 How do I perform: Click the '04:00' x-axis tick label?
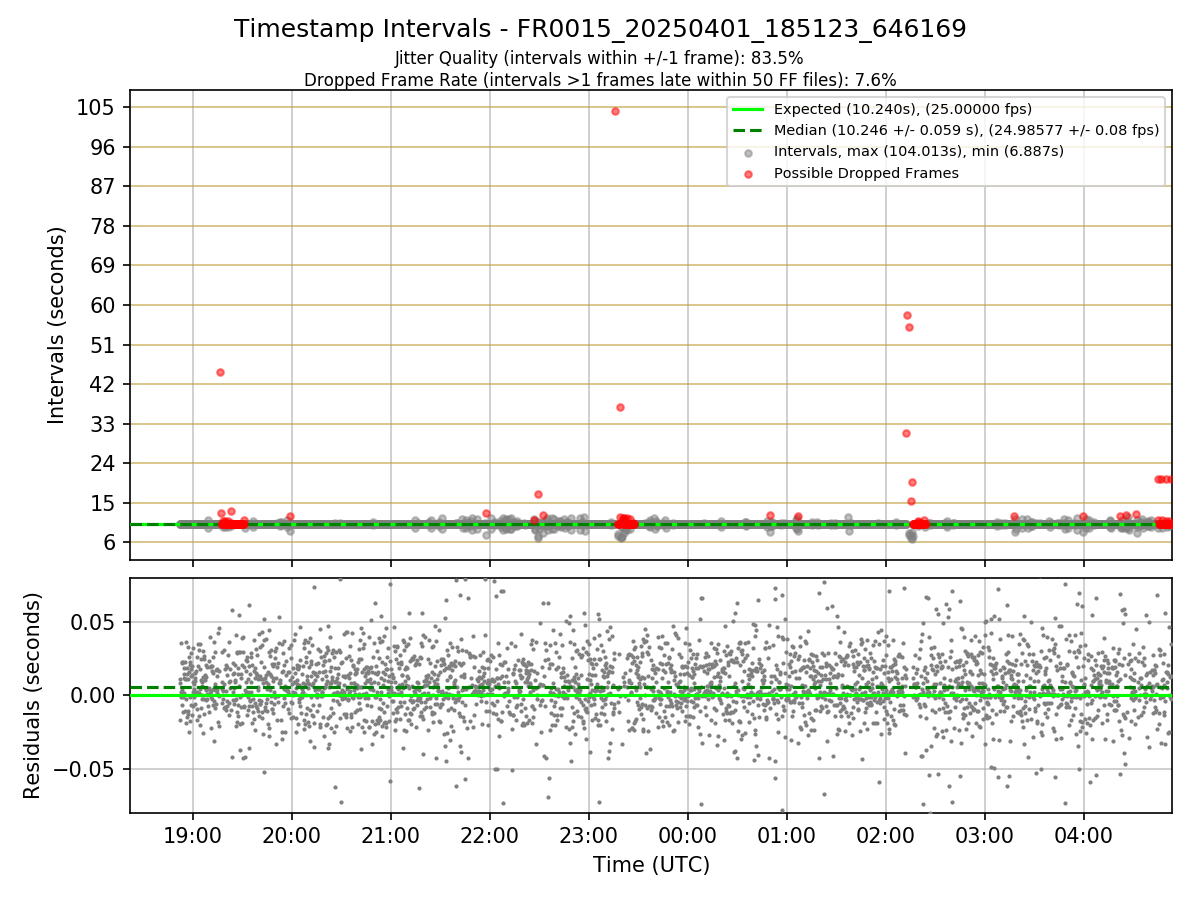(1084, 835)
